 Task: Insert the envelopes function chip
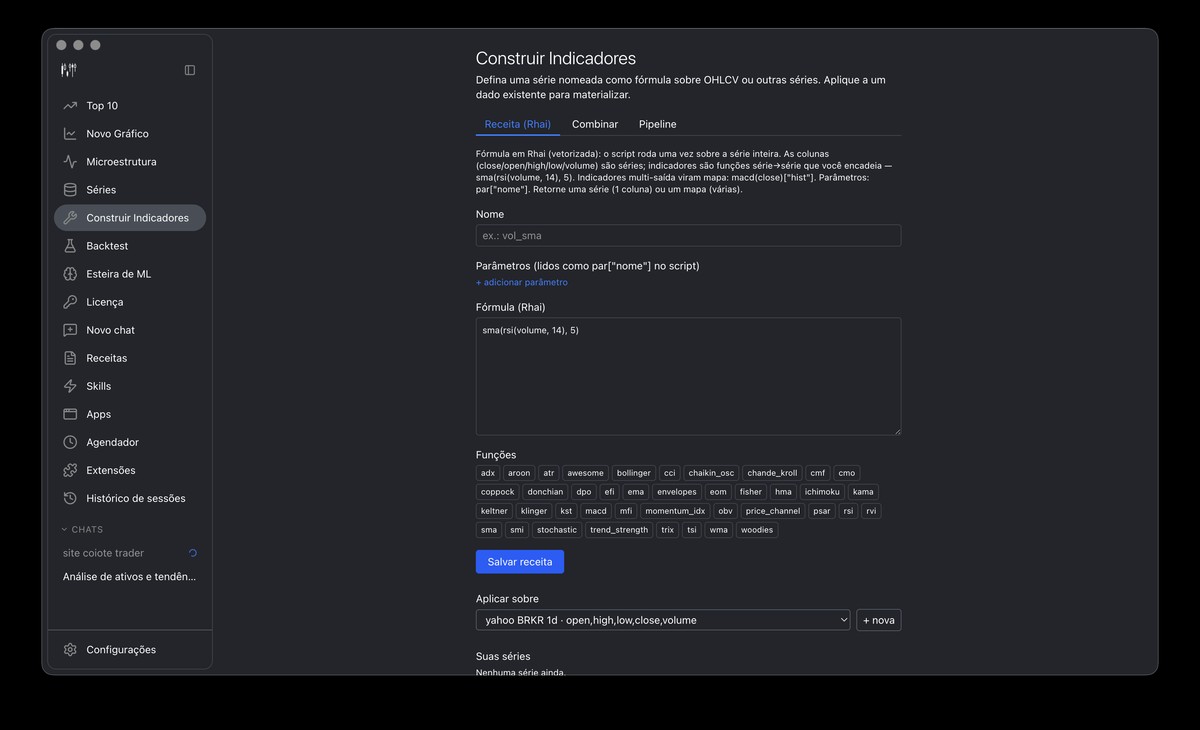coord(677,492)
